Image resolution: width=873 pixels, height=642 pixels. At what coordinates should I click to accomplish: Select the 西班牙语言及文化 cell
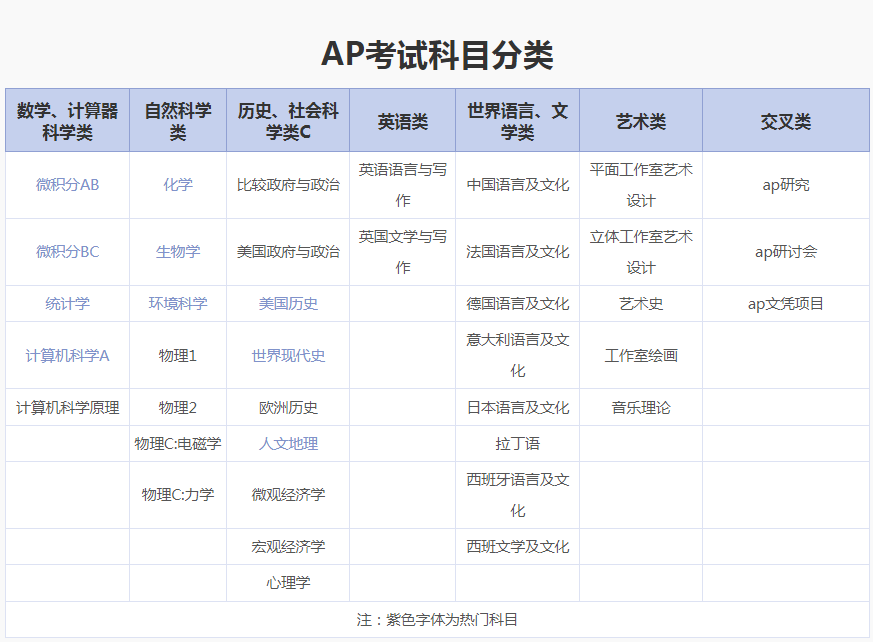[517, 495]
